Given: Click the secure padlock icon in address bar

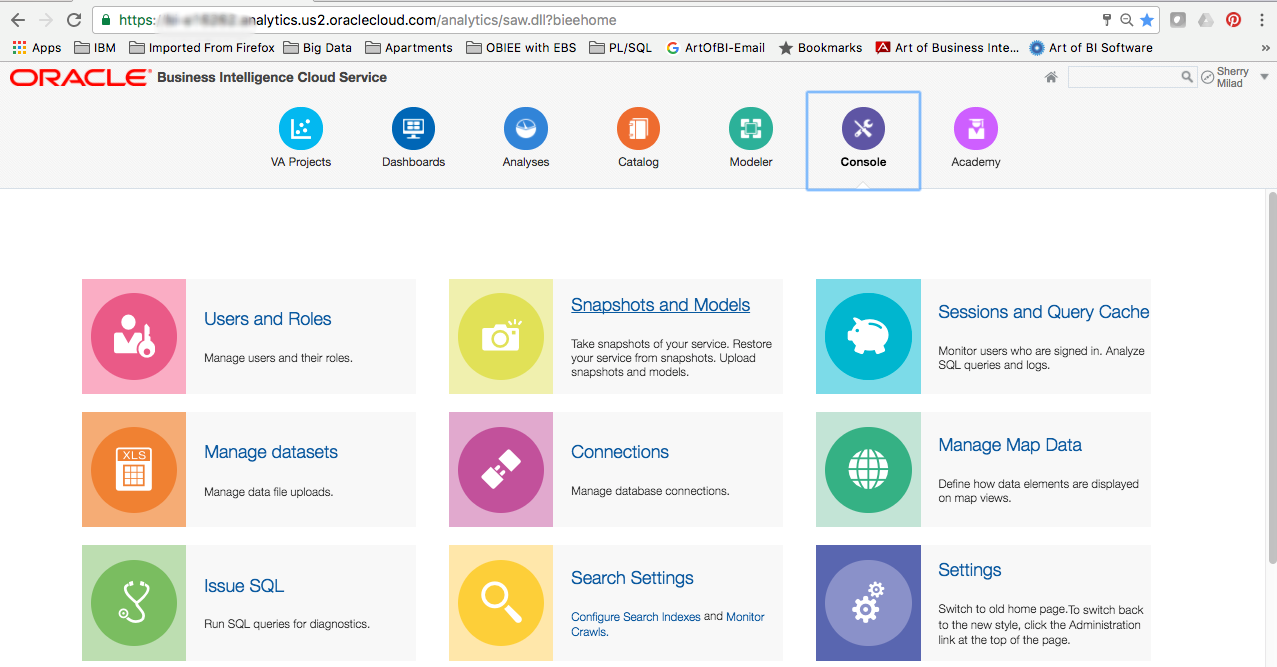Looking at the screenshot, I should coord(106,20).
